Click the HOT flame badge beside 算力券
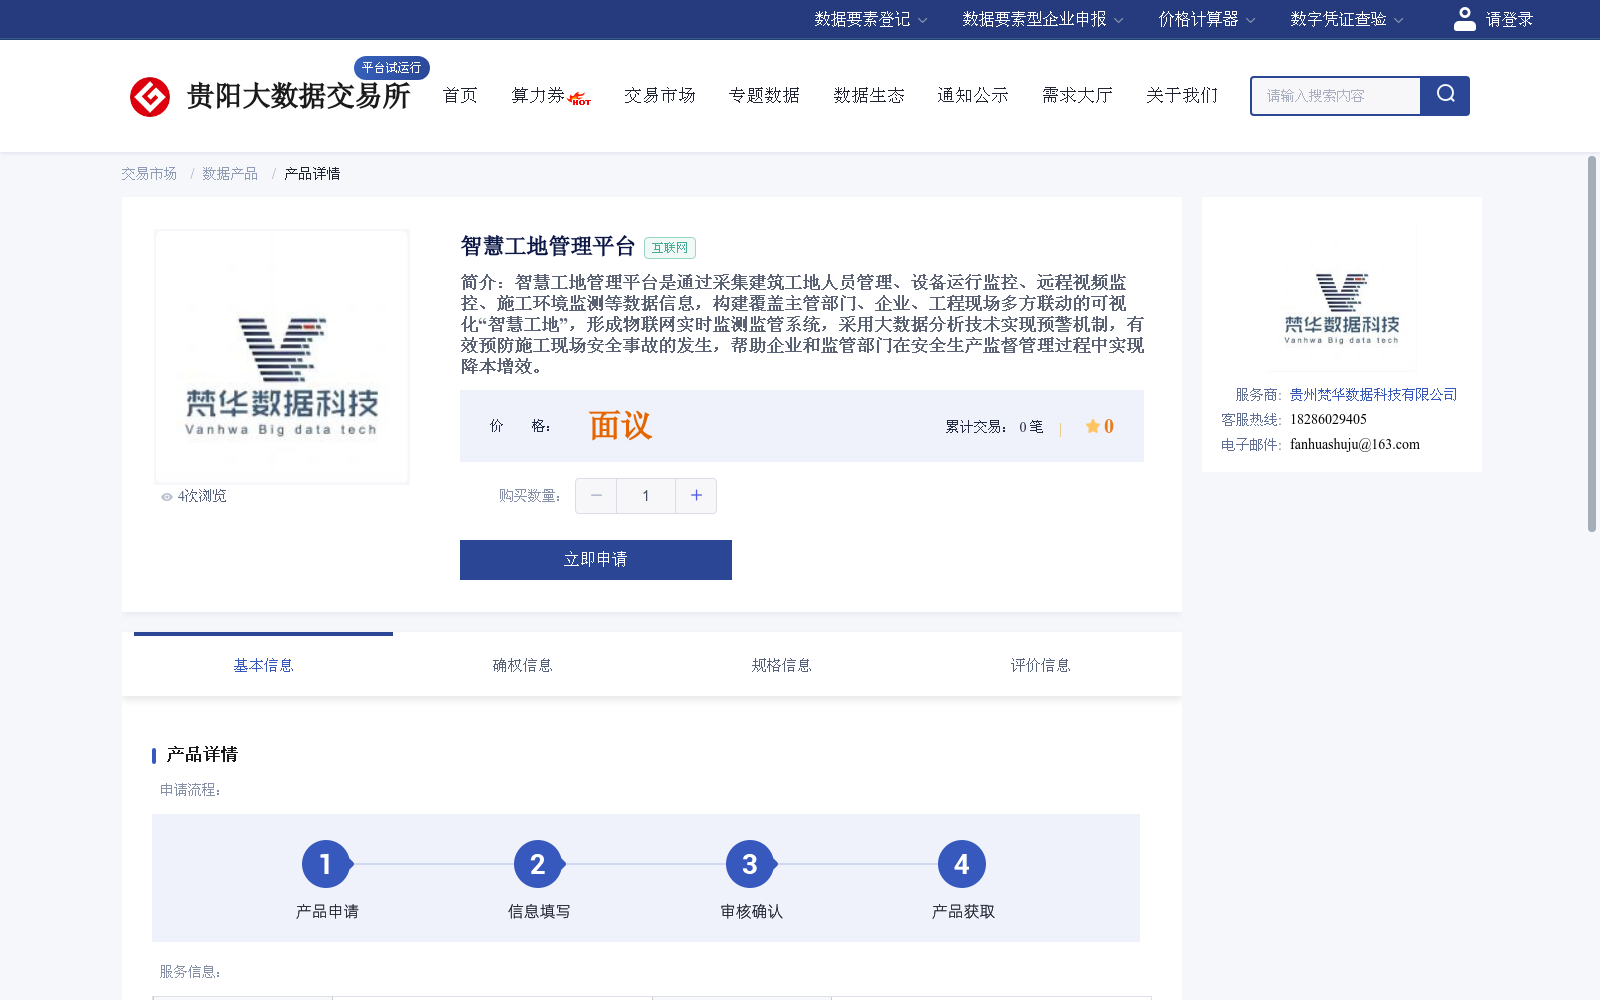1600x1000 pixels. pyautogui.click(x=579, y=99)
